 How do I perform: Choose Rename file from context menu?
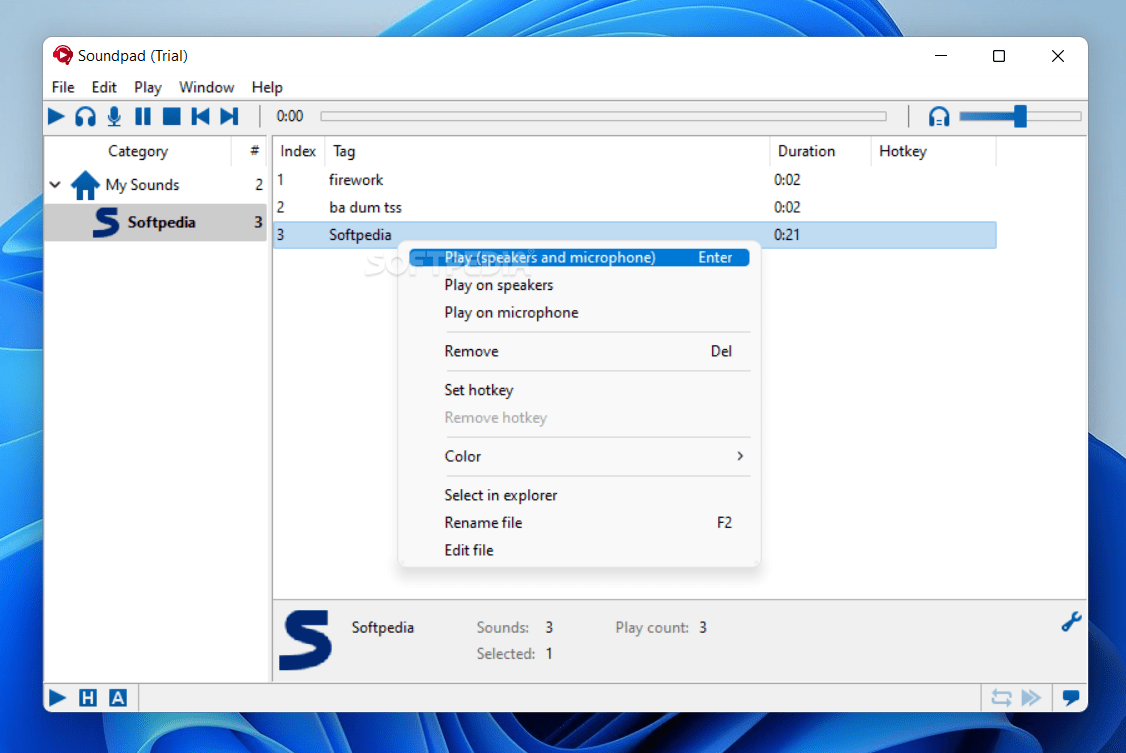coord(580,523)
